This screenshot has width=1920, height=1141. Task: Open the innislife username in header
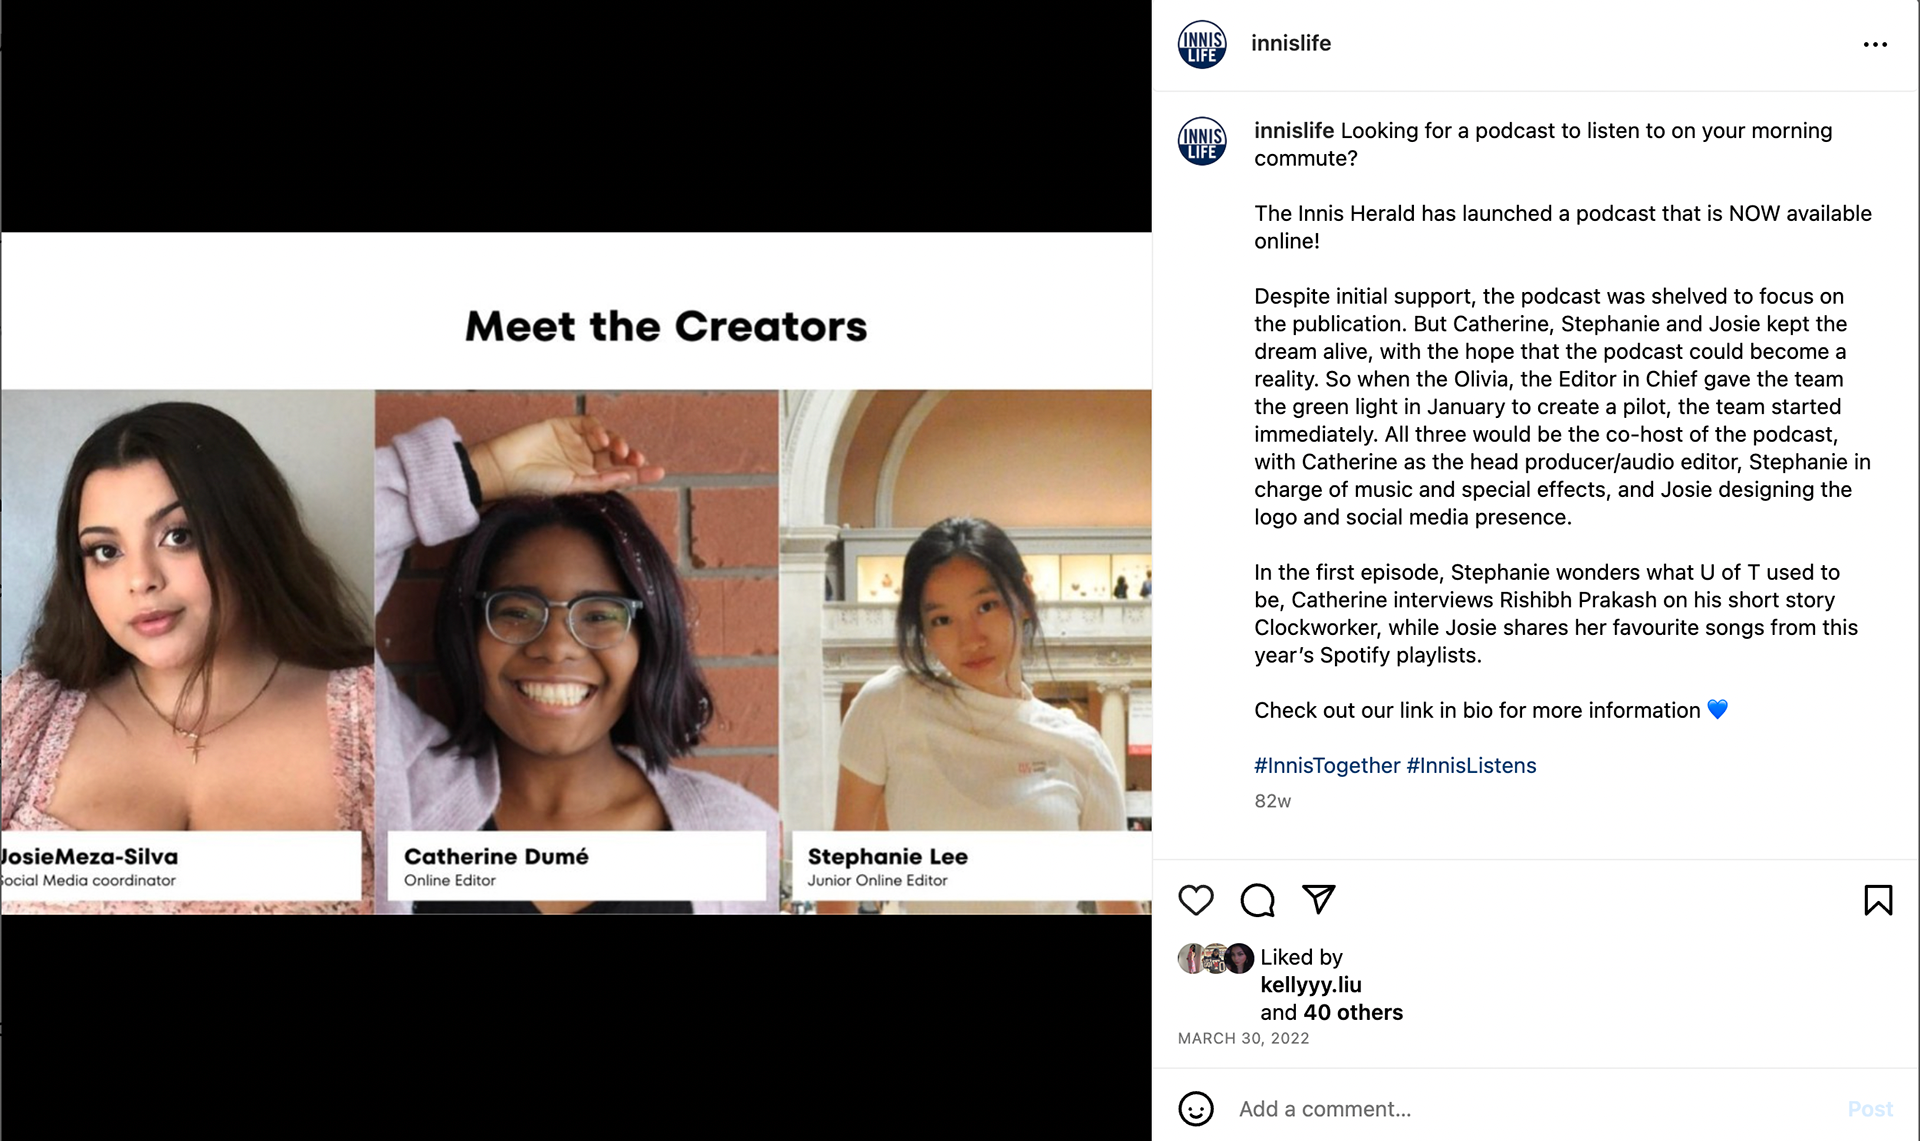click(1291, 43)
